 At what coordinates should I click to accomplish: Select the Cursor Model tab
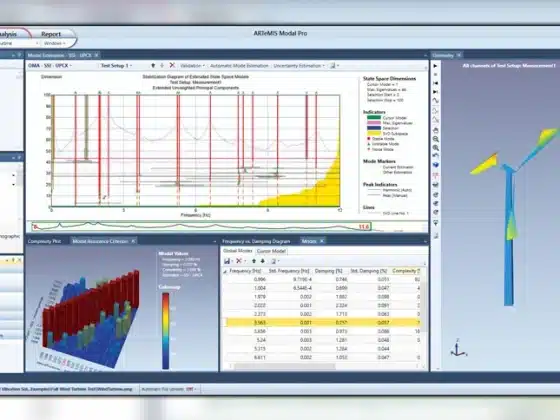pyautogui.click(x=271, y=251)
